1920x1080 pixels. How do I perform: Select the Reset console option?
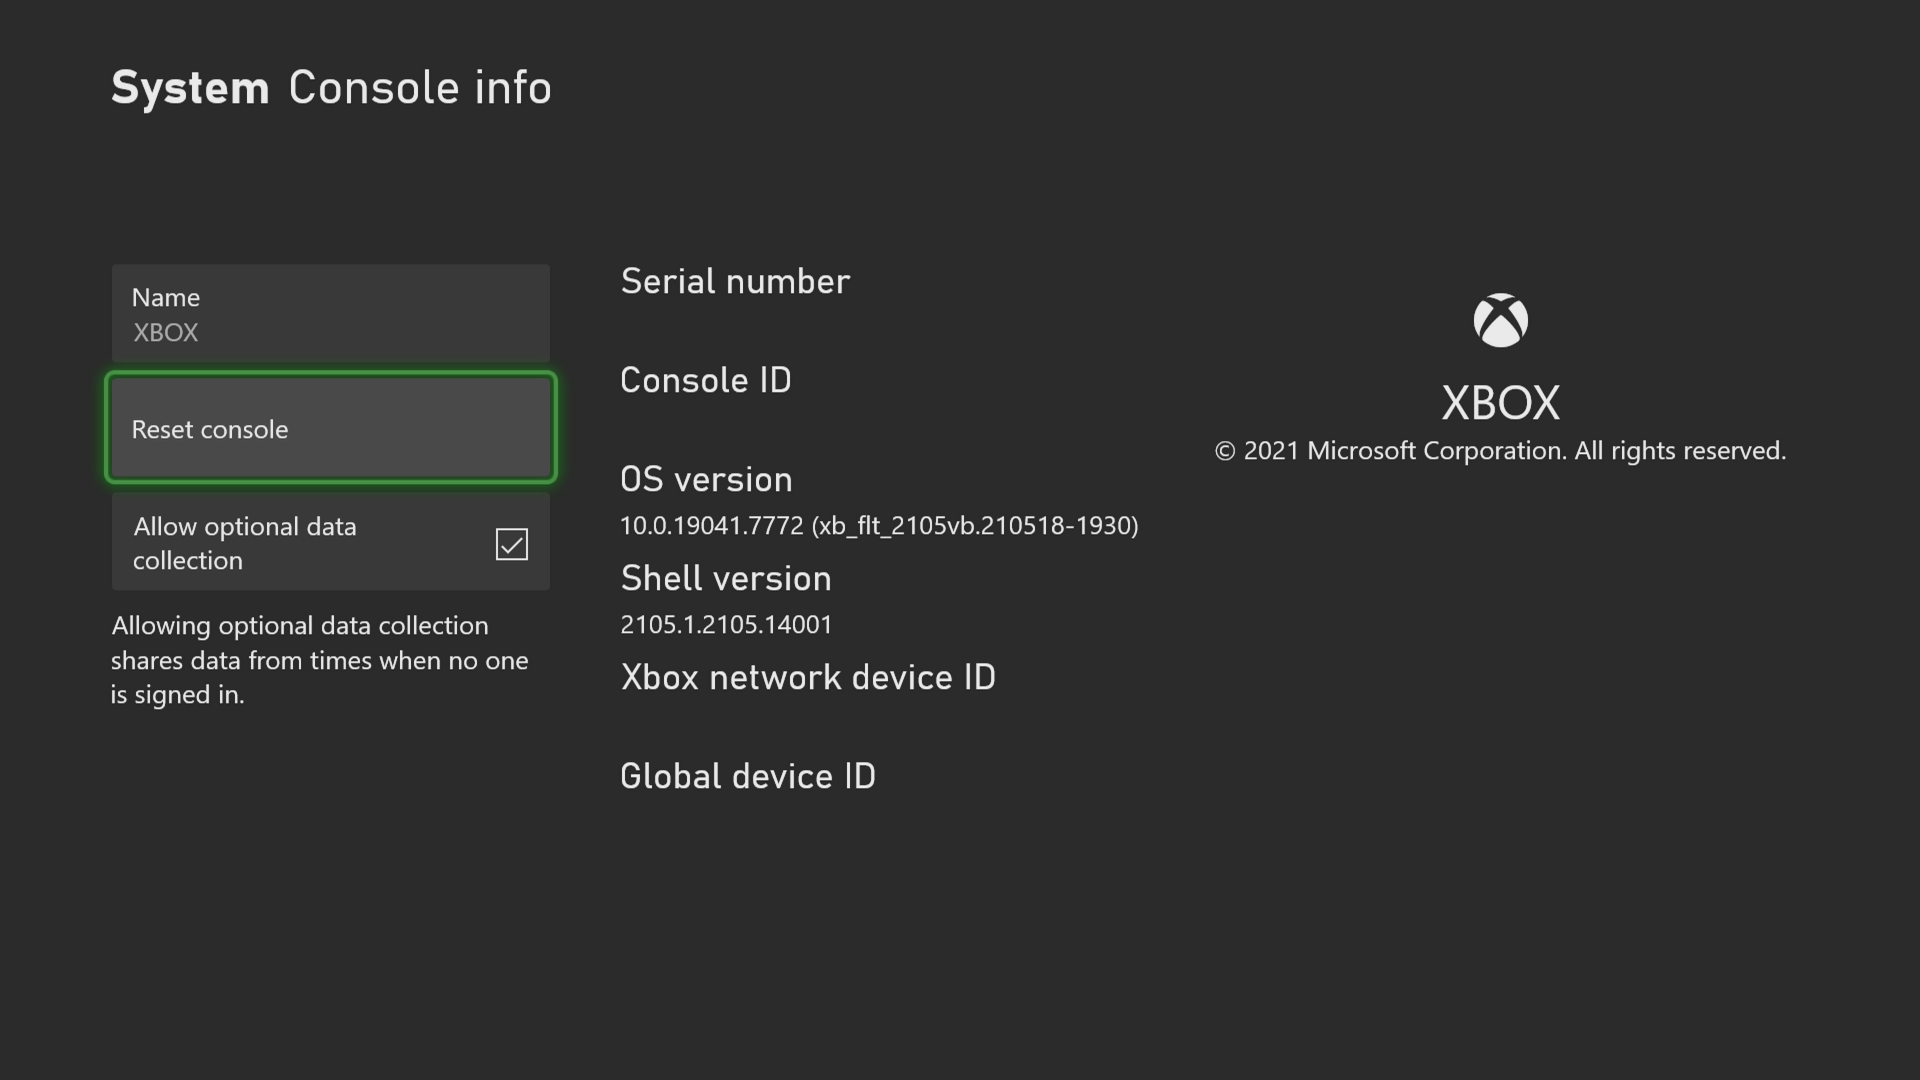click(x=330, y=428)
